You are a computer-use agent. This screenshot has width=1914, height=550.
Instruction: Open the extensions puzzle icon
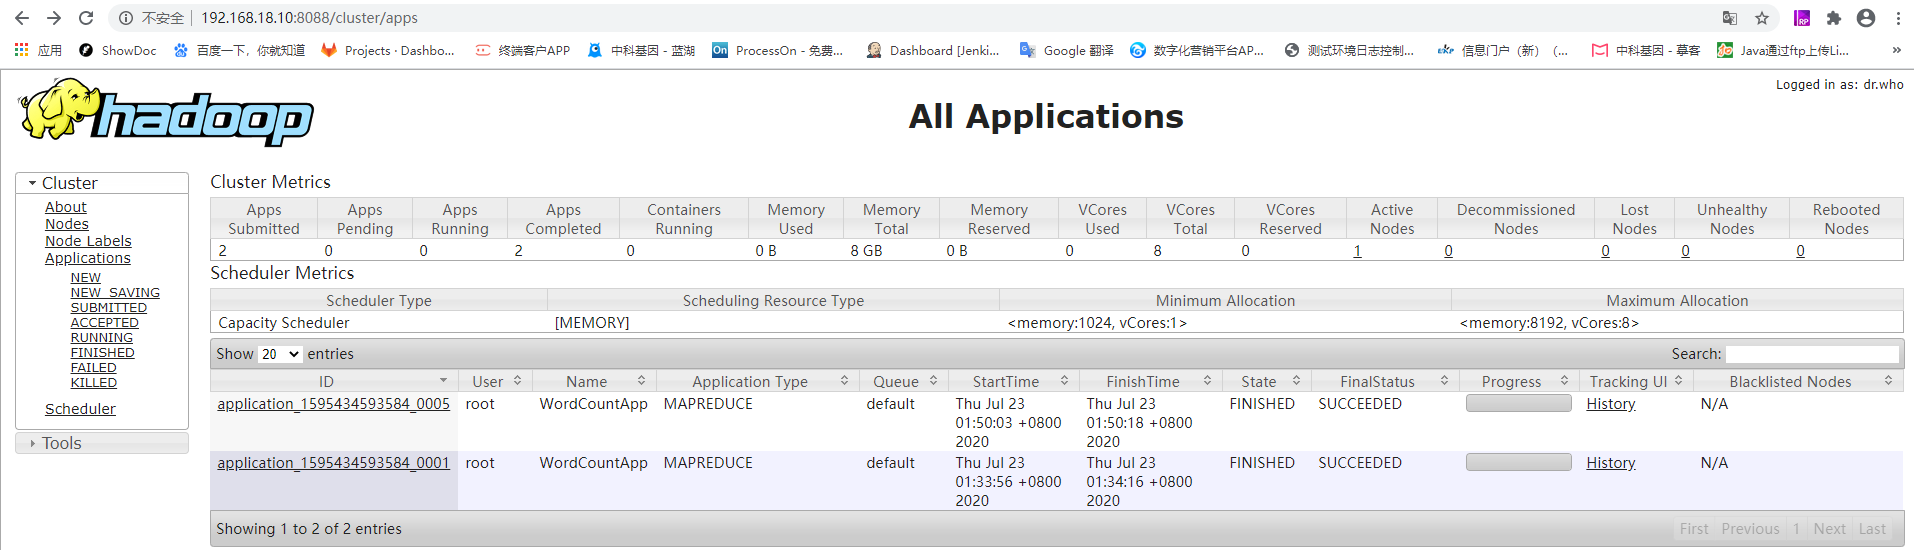[x=1834, y=18]
